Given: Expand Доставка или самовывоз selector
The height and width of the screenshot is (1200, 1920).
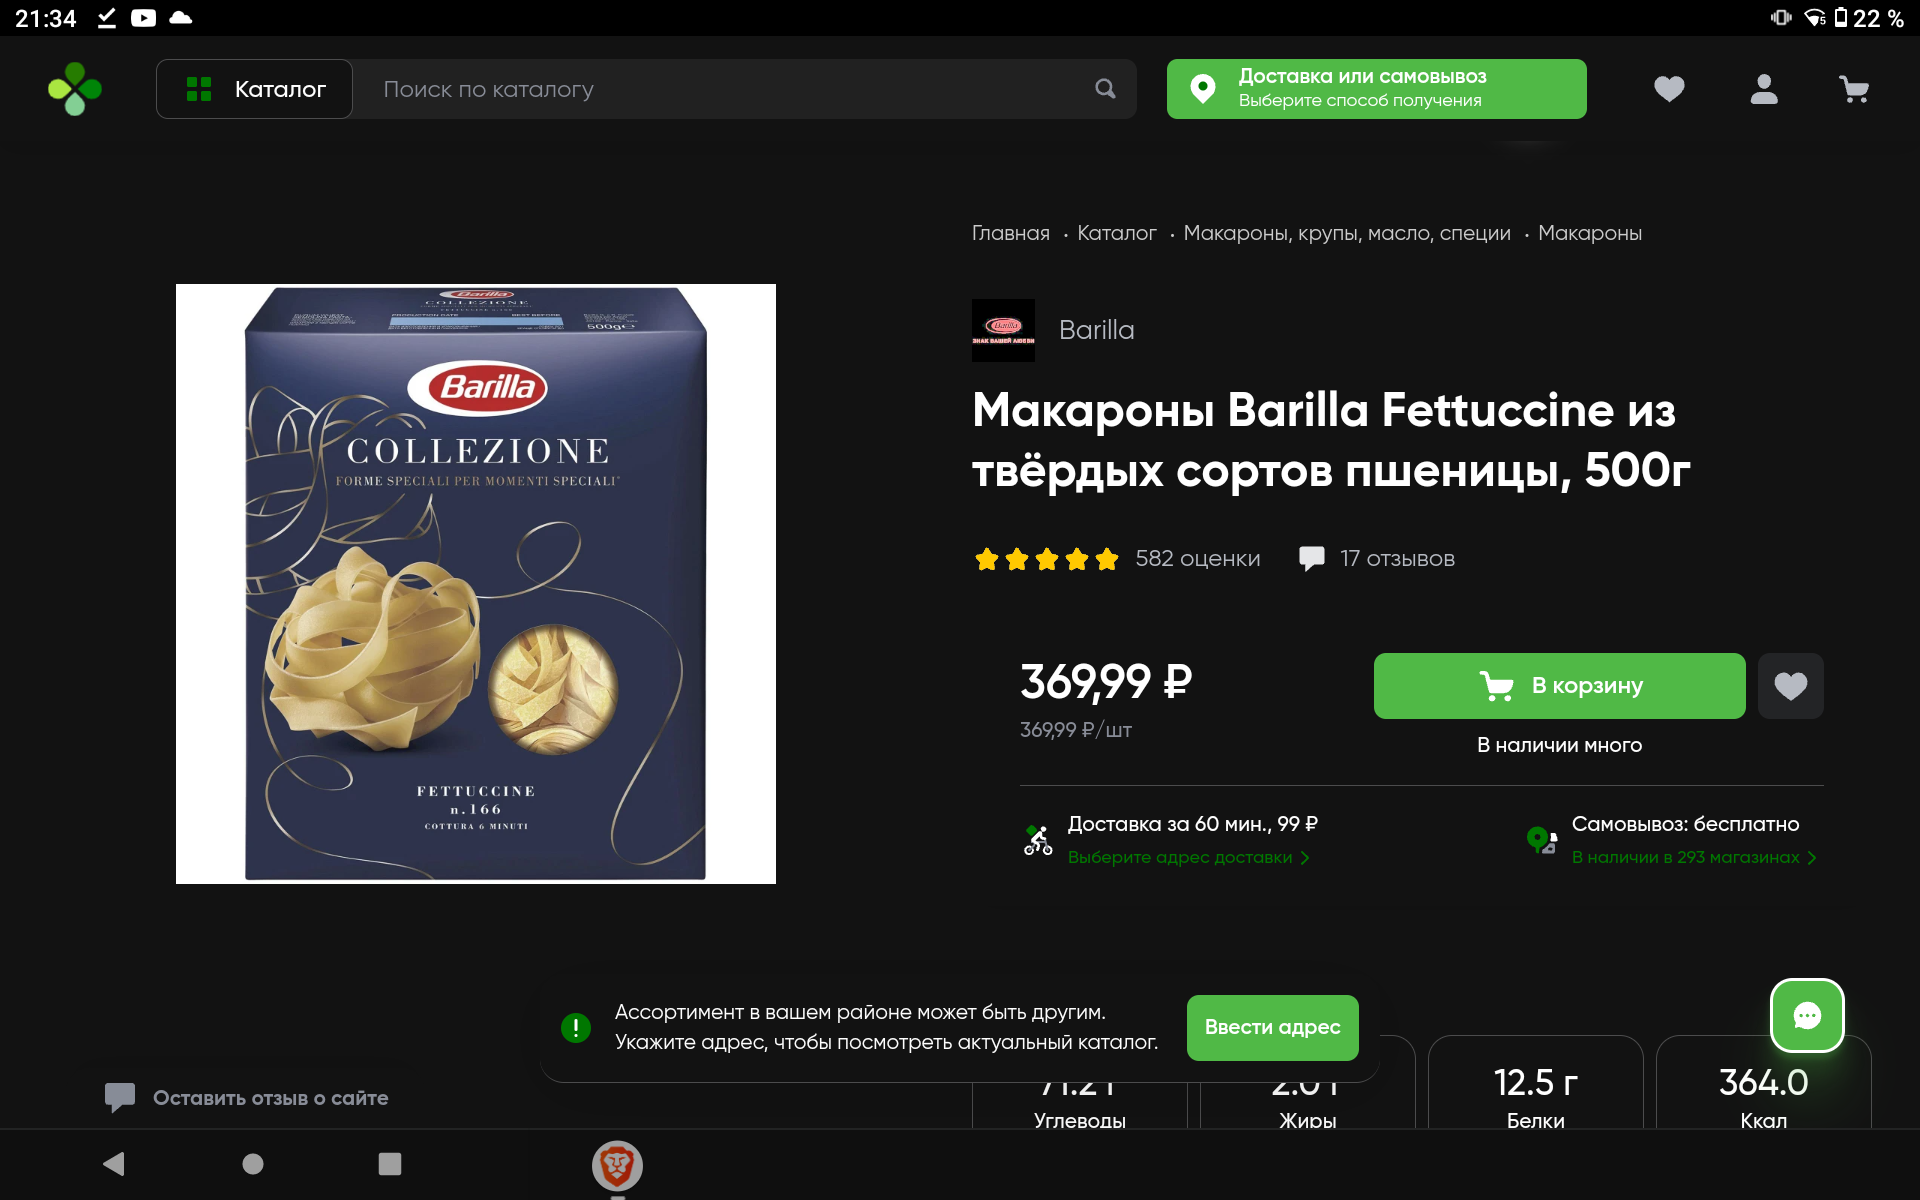Looking at the screenshot, I should coord(1376,89).
